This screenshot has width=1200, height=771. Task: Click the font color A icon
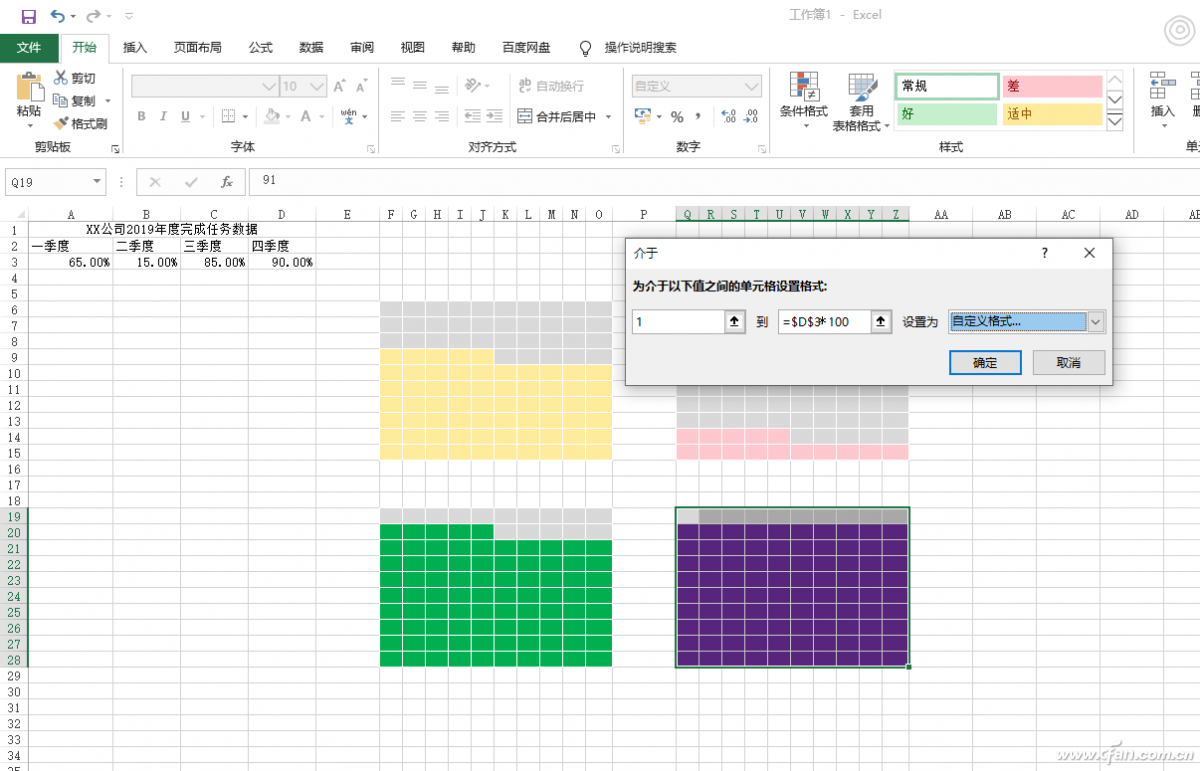307,116
